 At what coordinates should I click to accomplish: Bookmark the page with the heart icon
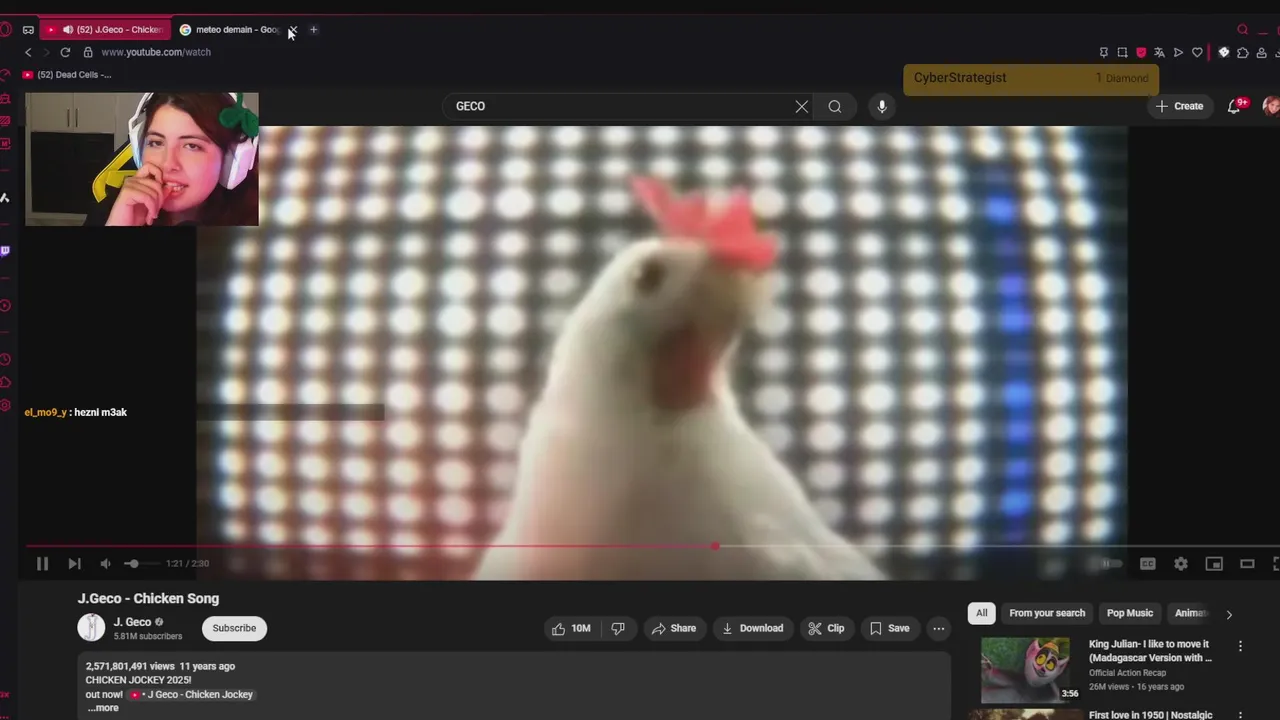(x=1197, y=52)
